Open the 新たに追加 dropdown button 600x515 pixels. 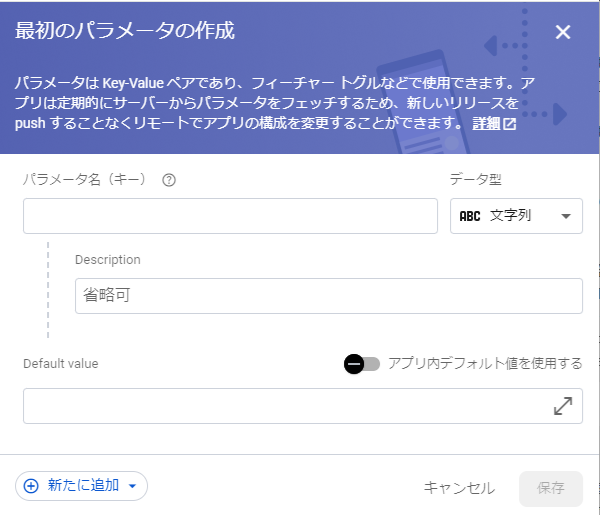pyautogui.click(x=82, y=486)
